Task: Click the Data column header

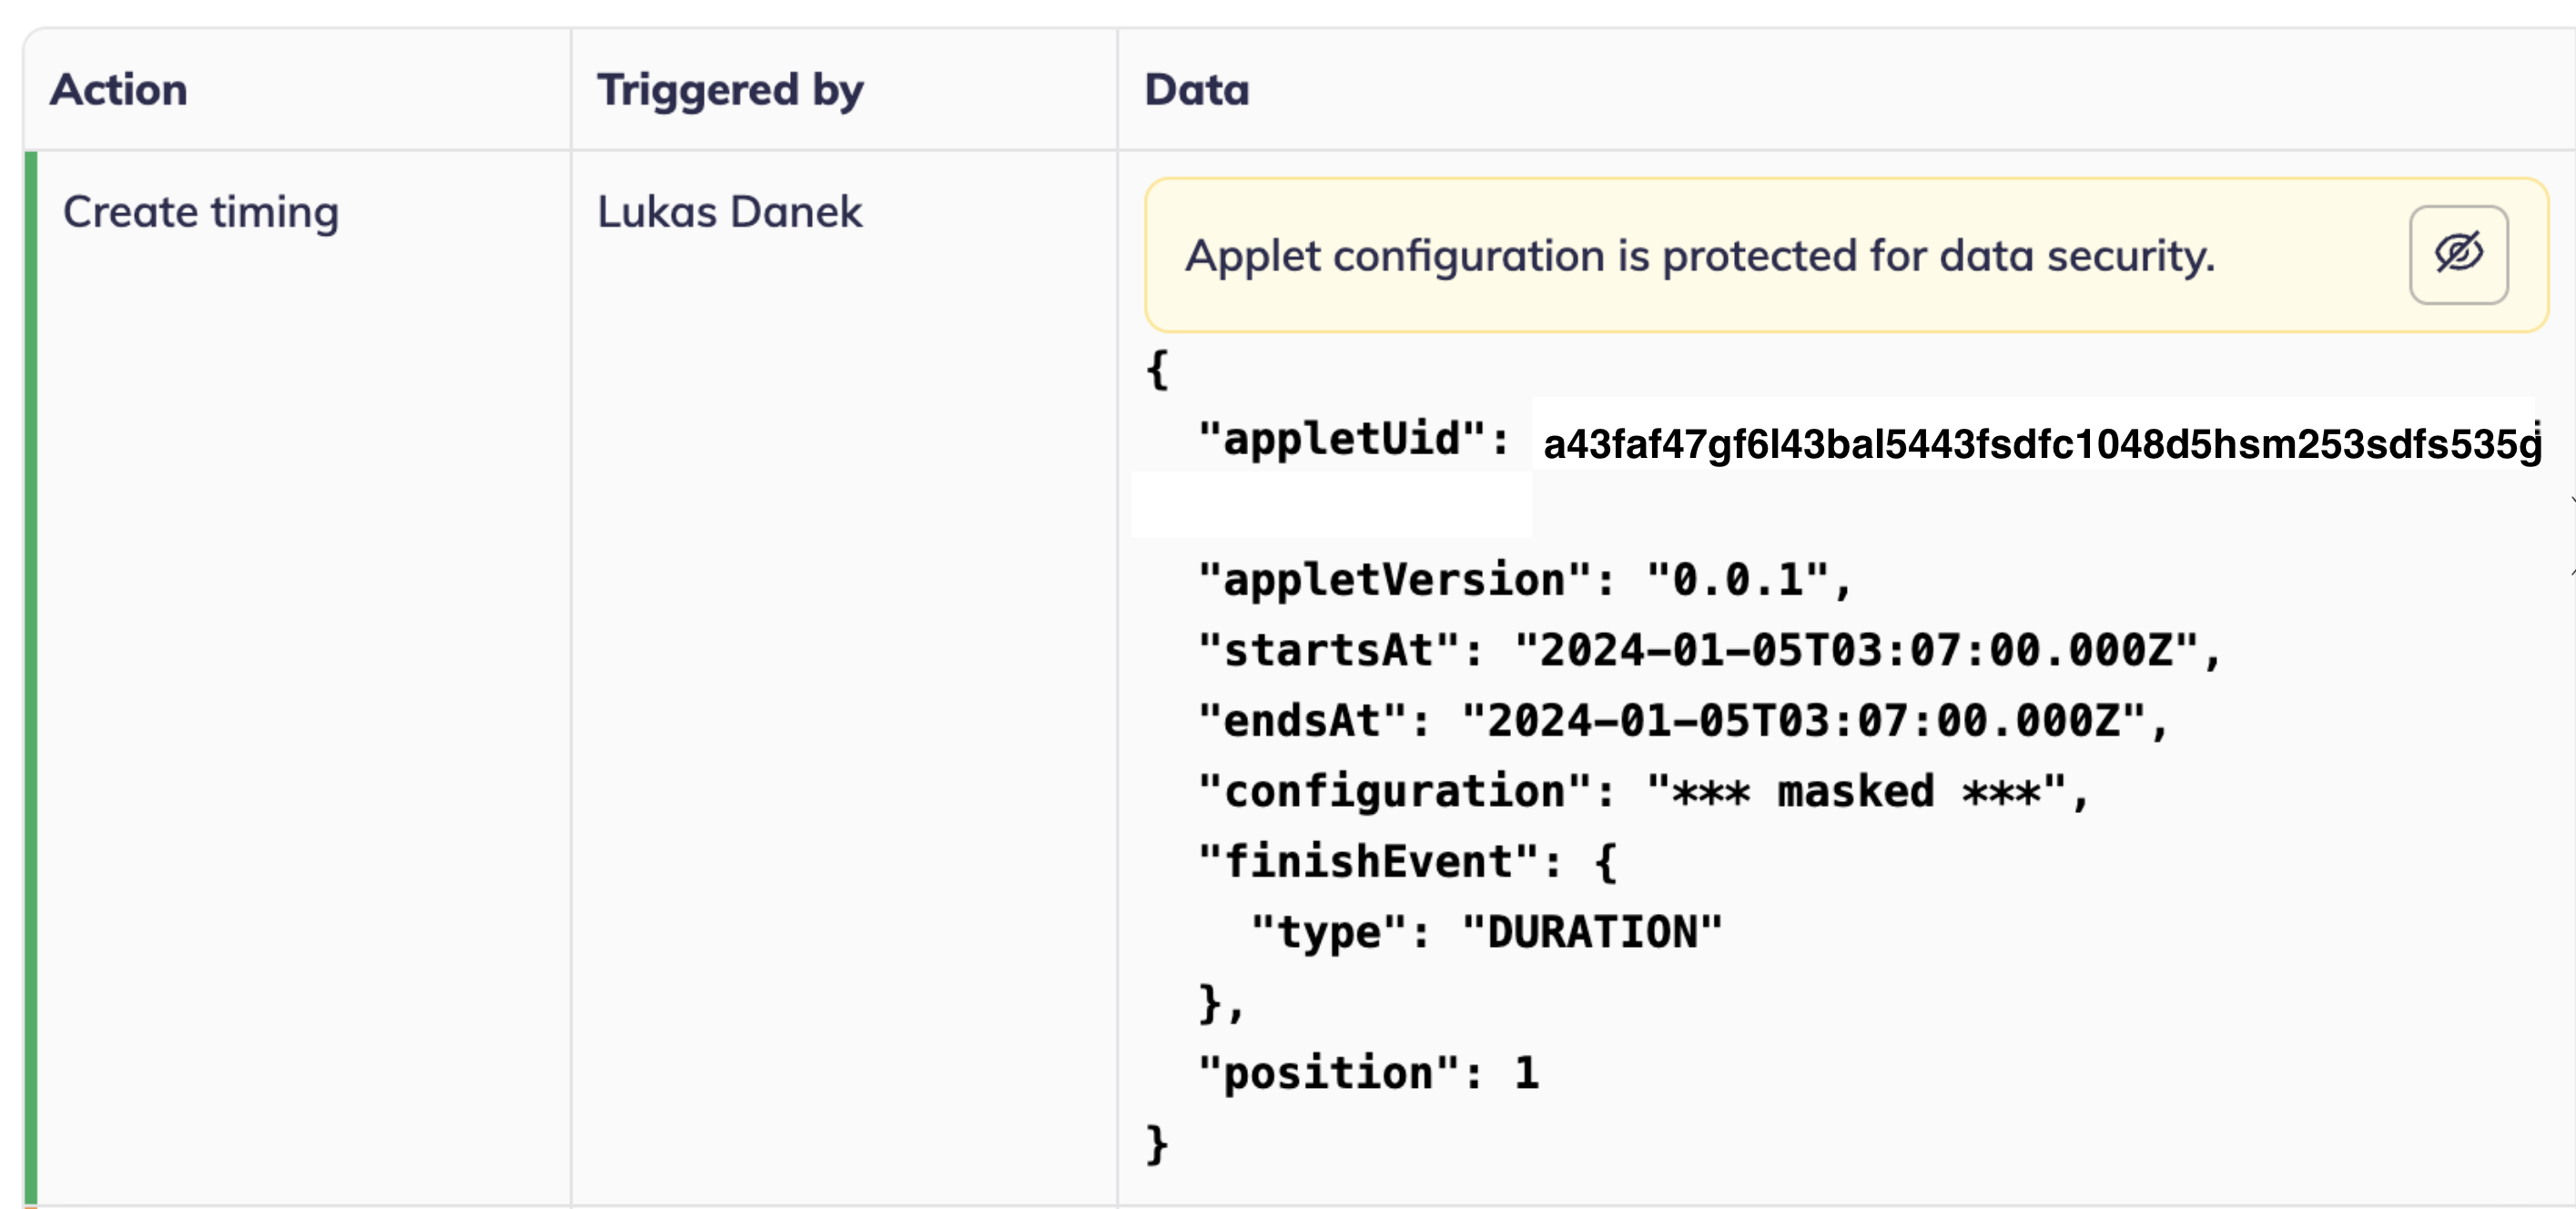Action: (1196, 89)
